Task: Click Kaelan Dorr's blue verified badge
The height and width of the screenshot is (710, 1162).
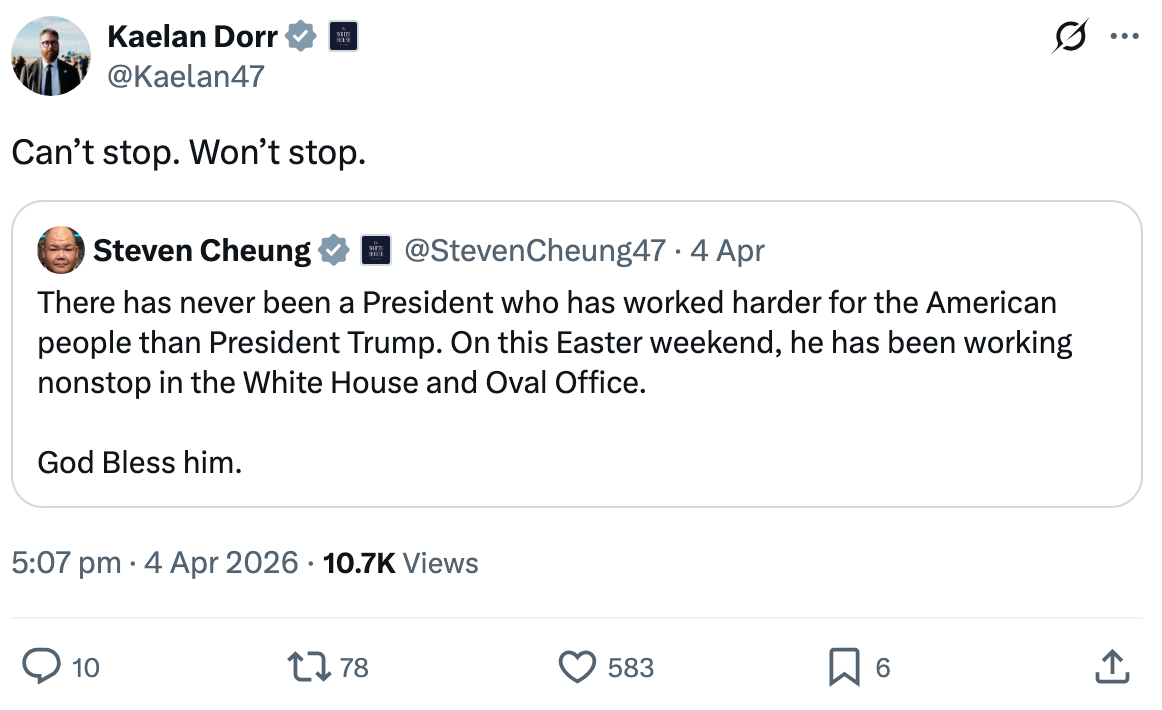Action: [x=301, y=37]
